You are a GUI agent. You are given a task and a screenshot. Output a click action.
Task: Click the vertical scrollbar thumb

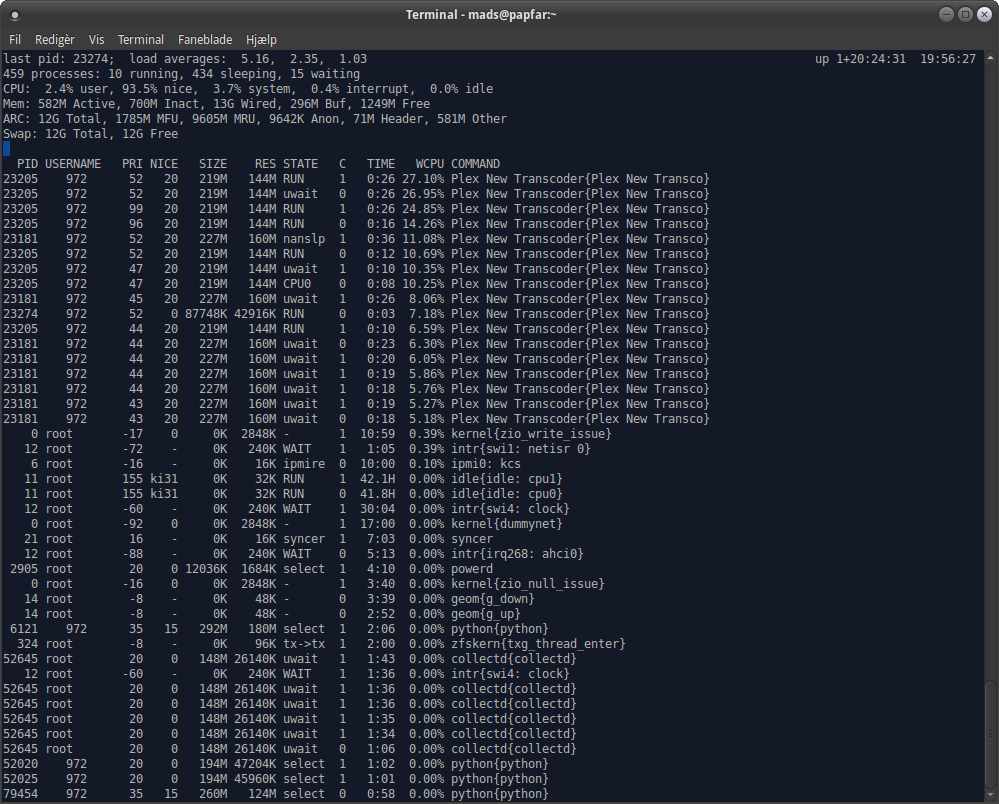[x=990, y=734]
